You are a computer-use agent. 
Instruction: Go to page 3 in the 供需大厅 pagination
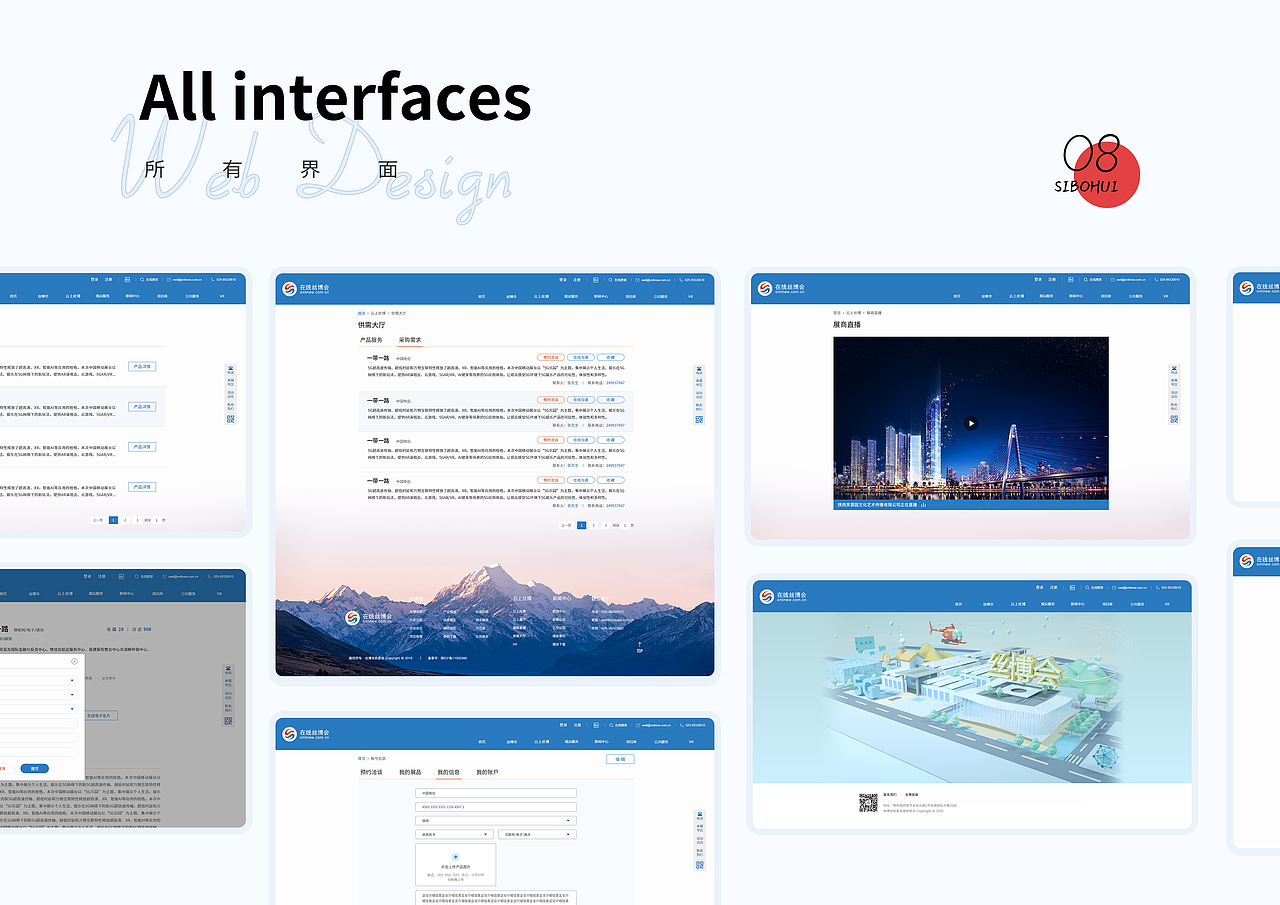[x=605, y=525]
